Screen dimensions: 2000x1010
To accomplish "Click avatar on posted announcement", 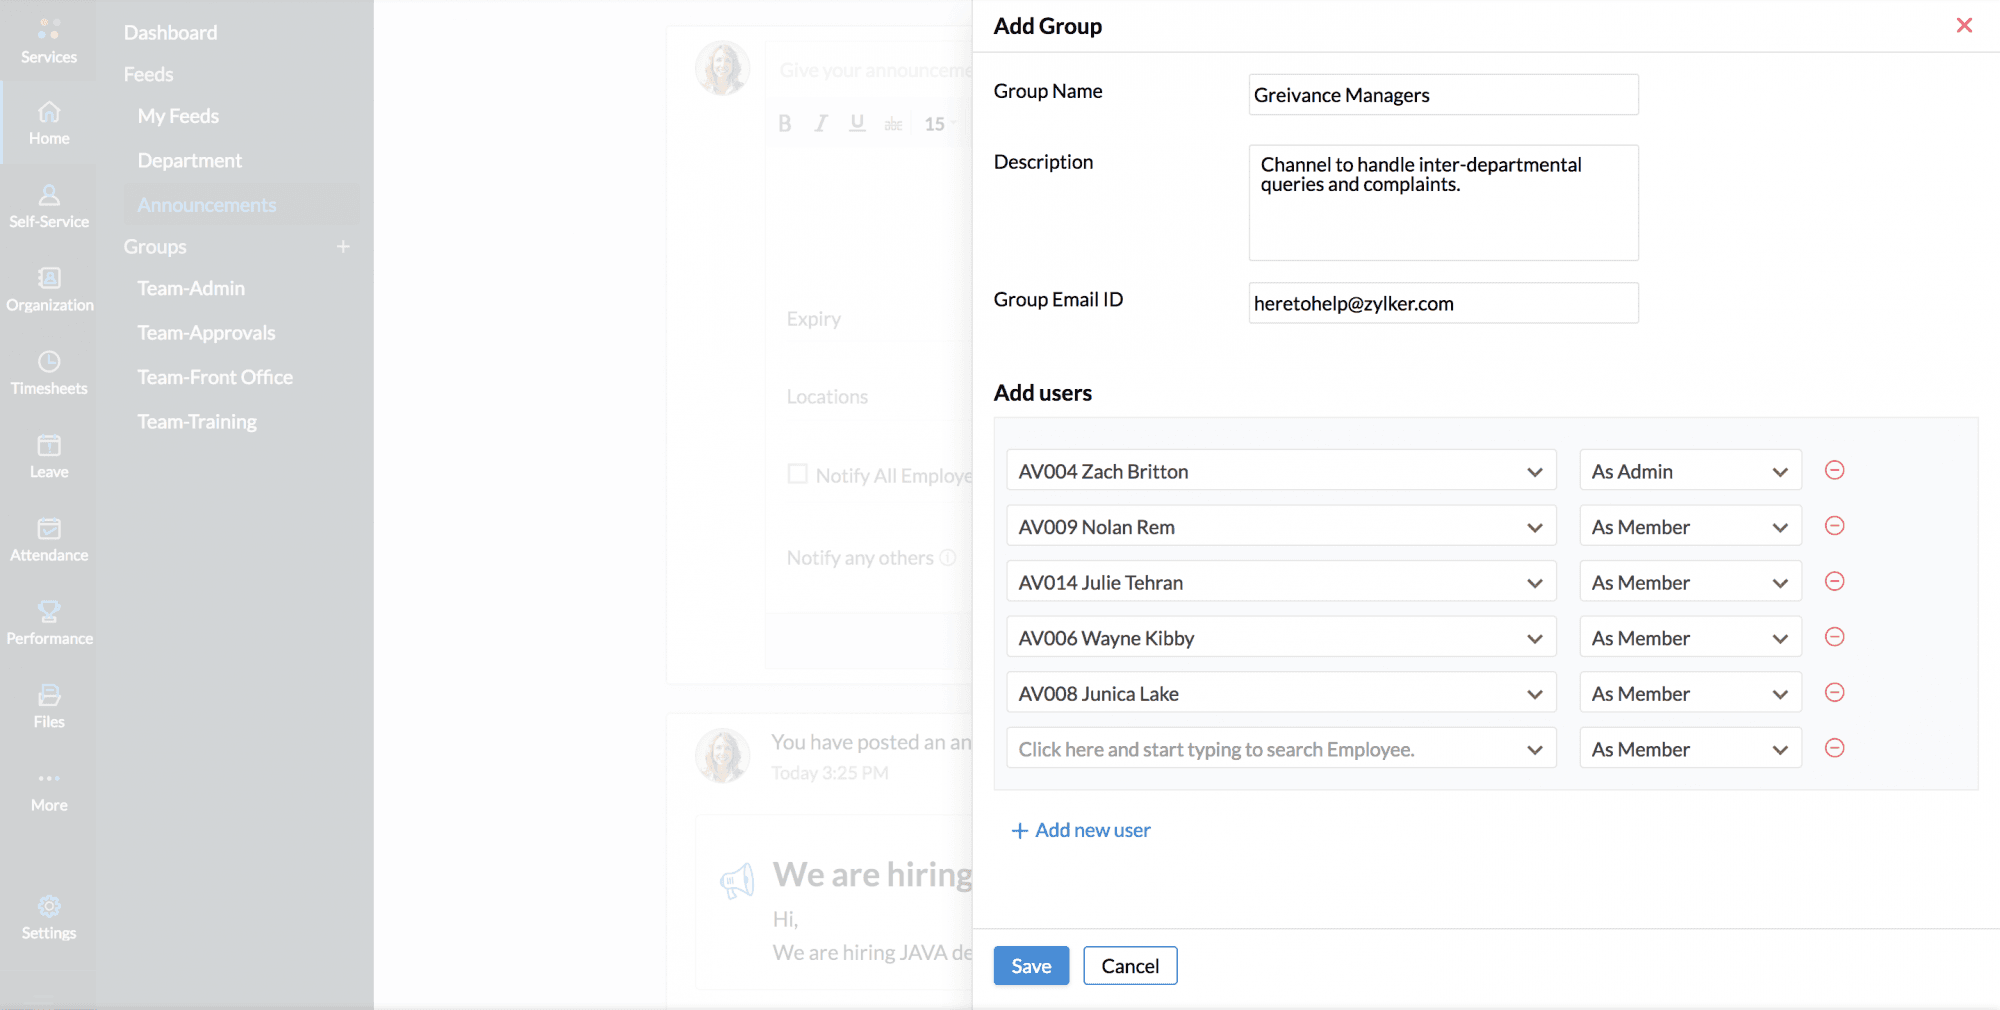I will click(722, 755).
